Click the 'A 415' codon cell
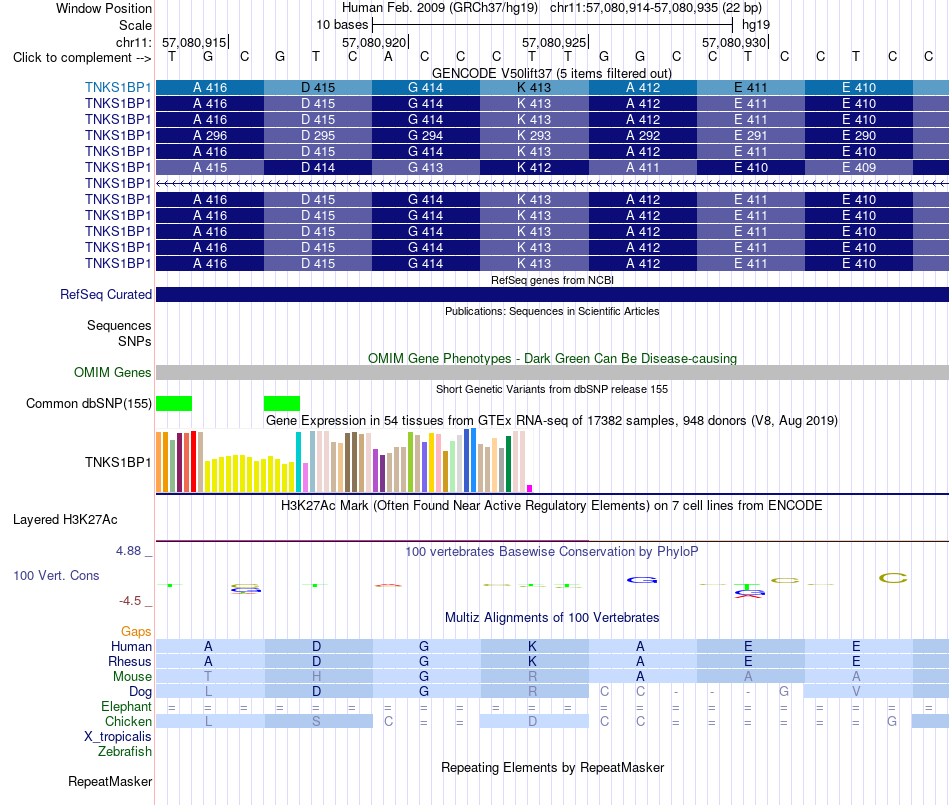 [210, 167]
